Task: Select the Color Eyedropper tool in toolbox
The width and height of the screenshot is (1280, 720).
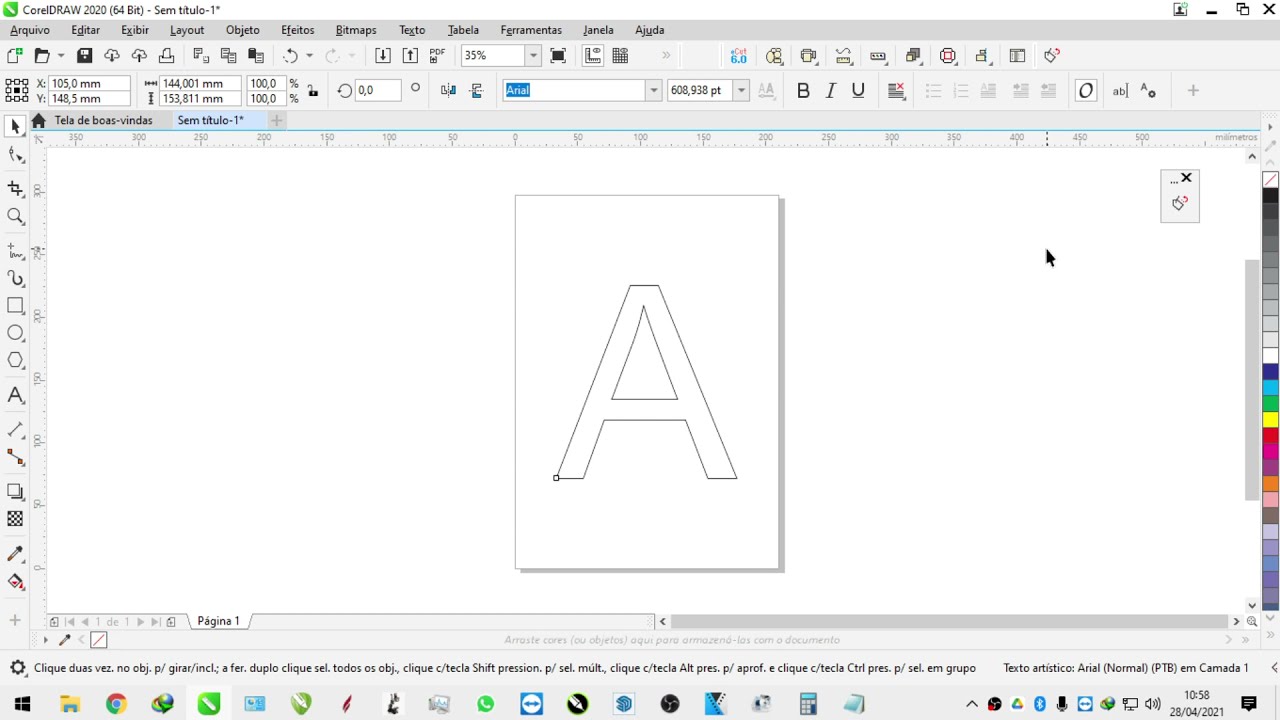Action: point(15,553)
